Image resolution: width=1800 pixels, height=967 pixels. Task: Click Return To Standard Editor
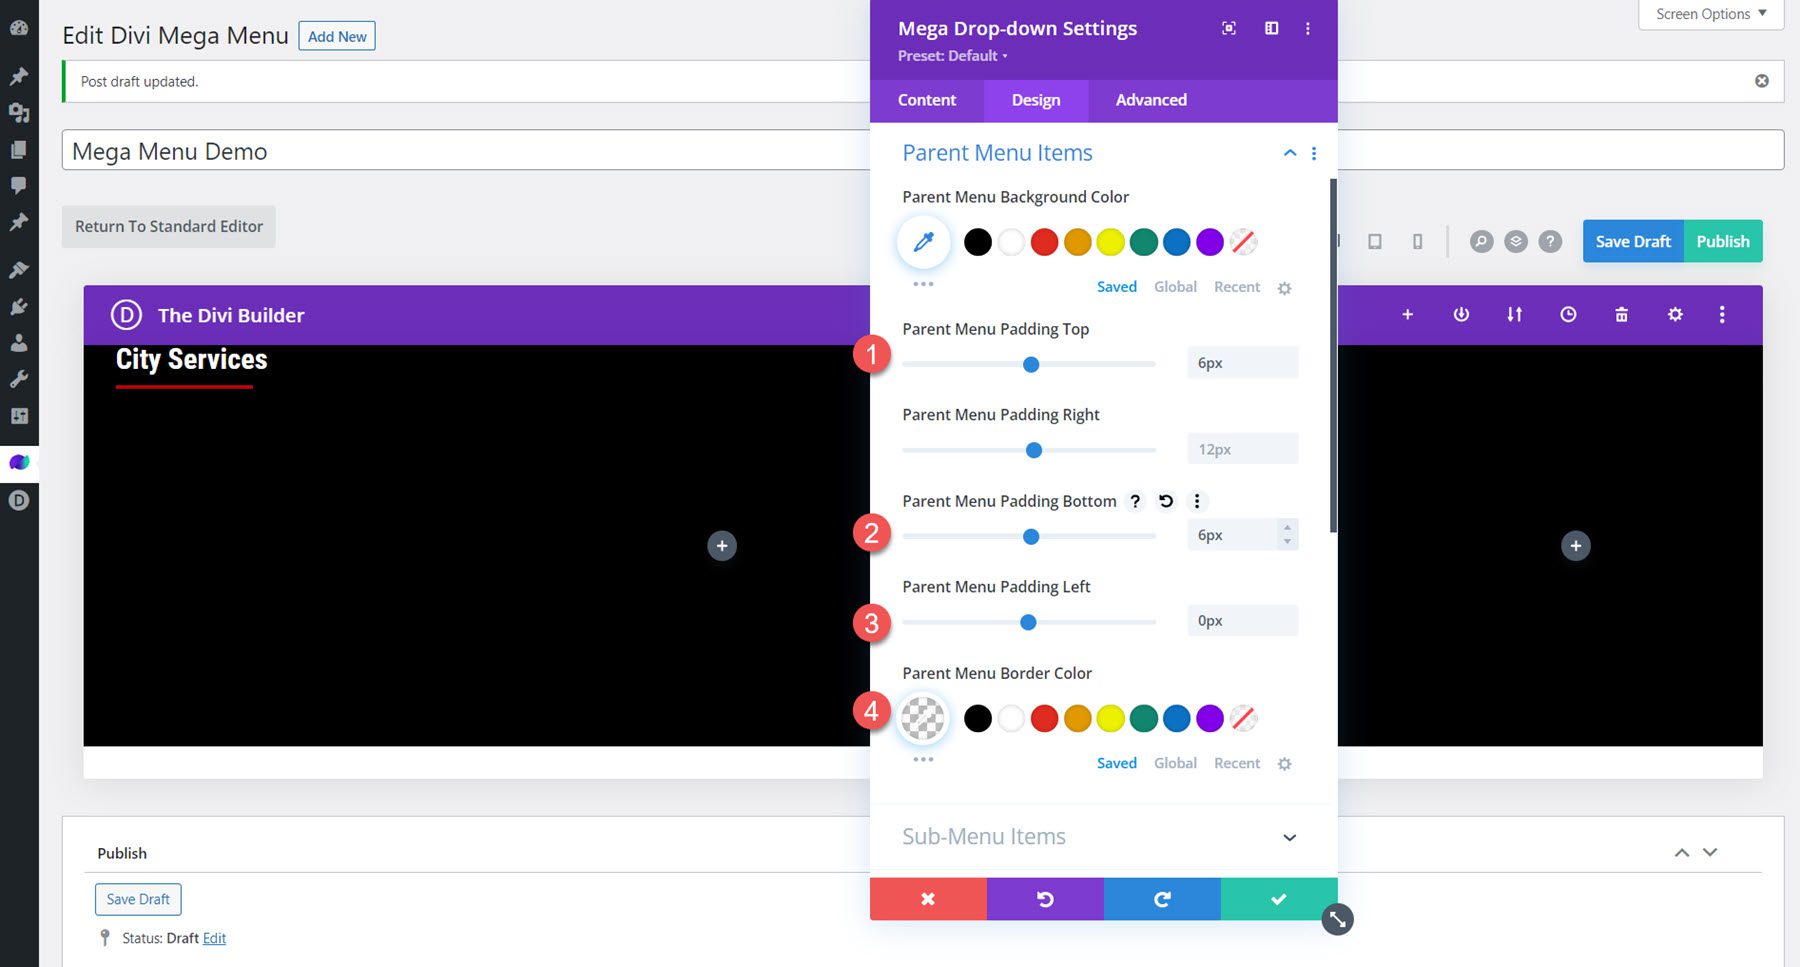168,226
